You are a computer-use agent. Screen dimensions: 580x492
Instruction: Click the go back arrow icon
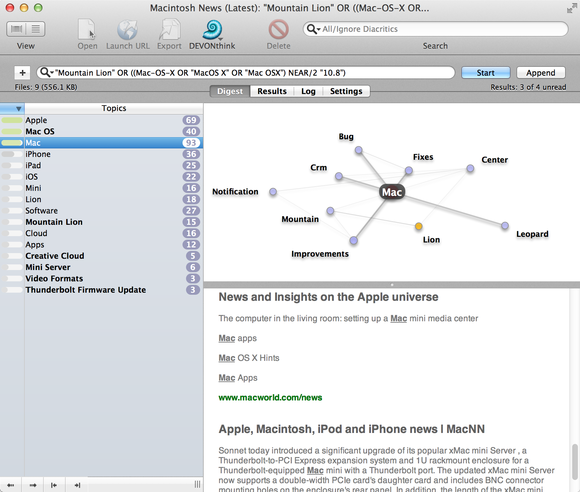pyautogui.click(x=11, y=485)
